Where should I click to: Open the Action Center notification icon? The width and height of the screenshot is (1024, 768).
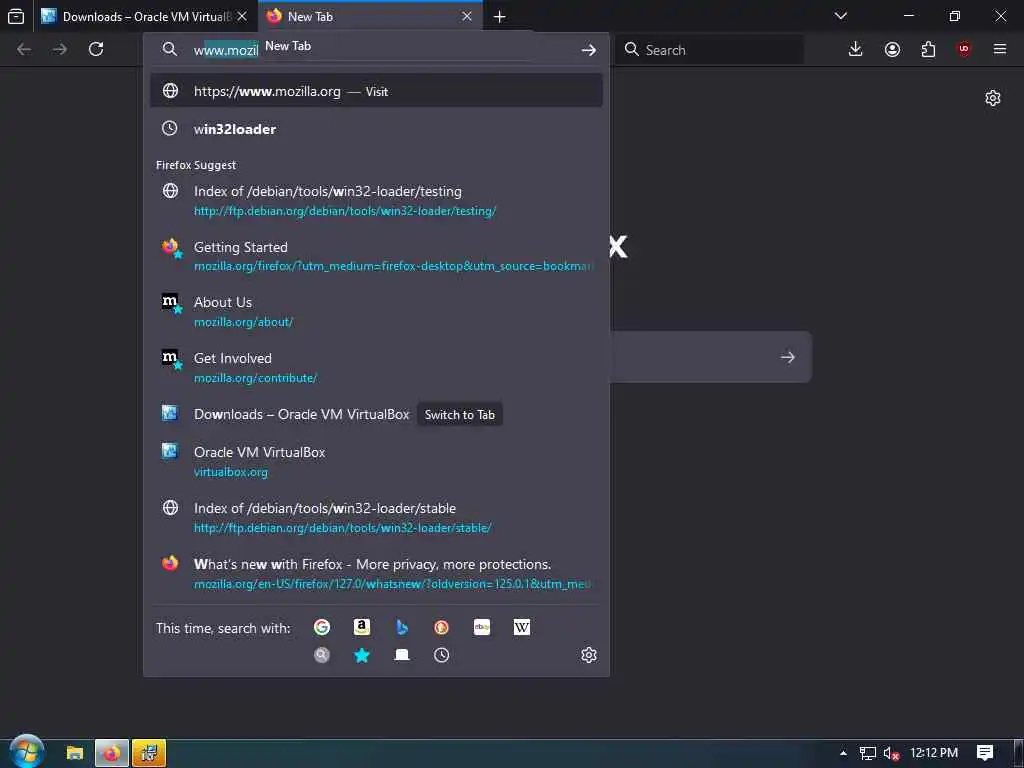985,753
